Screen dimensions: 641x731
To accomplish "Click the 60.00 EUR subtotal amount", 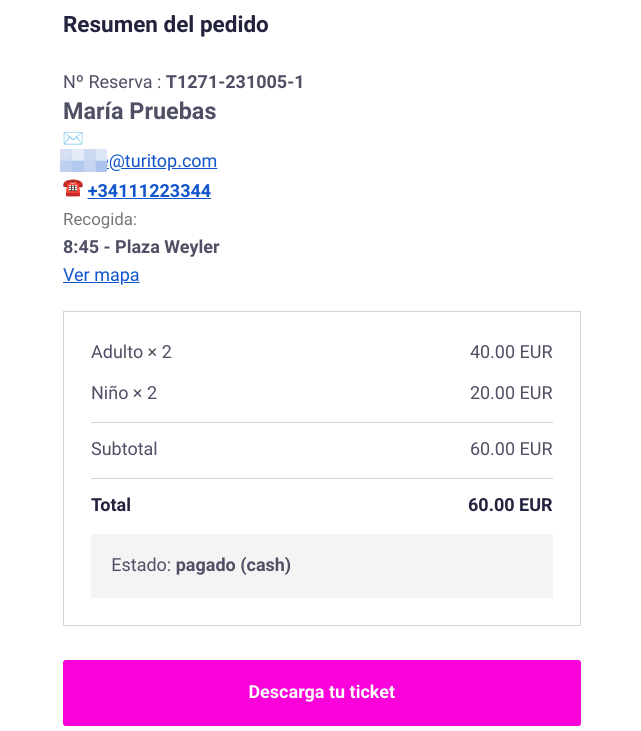I will [x=511, y=449].
